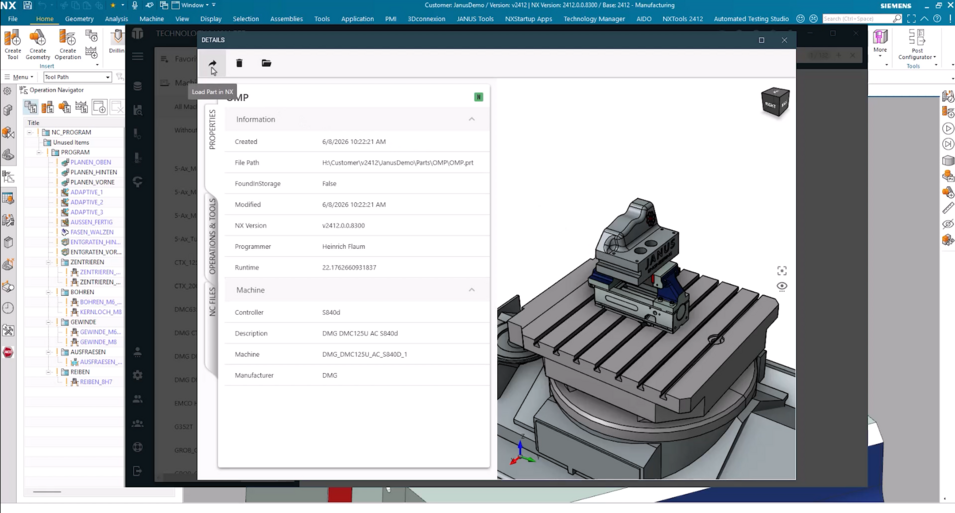The height and width of the screenshot is (513, 955).
Task: Click the database icon in Technology Manager sidebar
Action: (x=138, y=86)
